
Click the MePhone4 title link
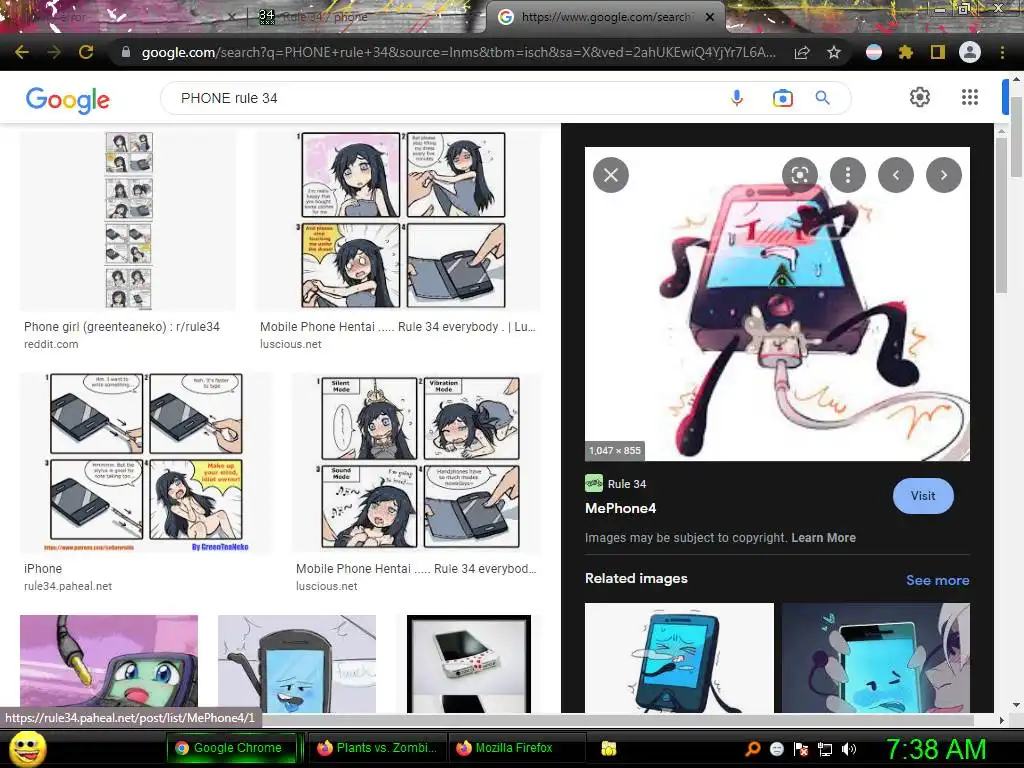620,508
